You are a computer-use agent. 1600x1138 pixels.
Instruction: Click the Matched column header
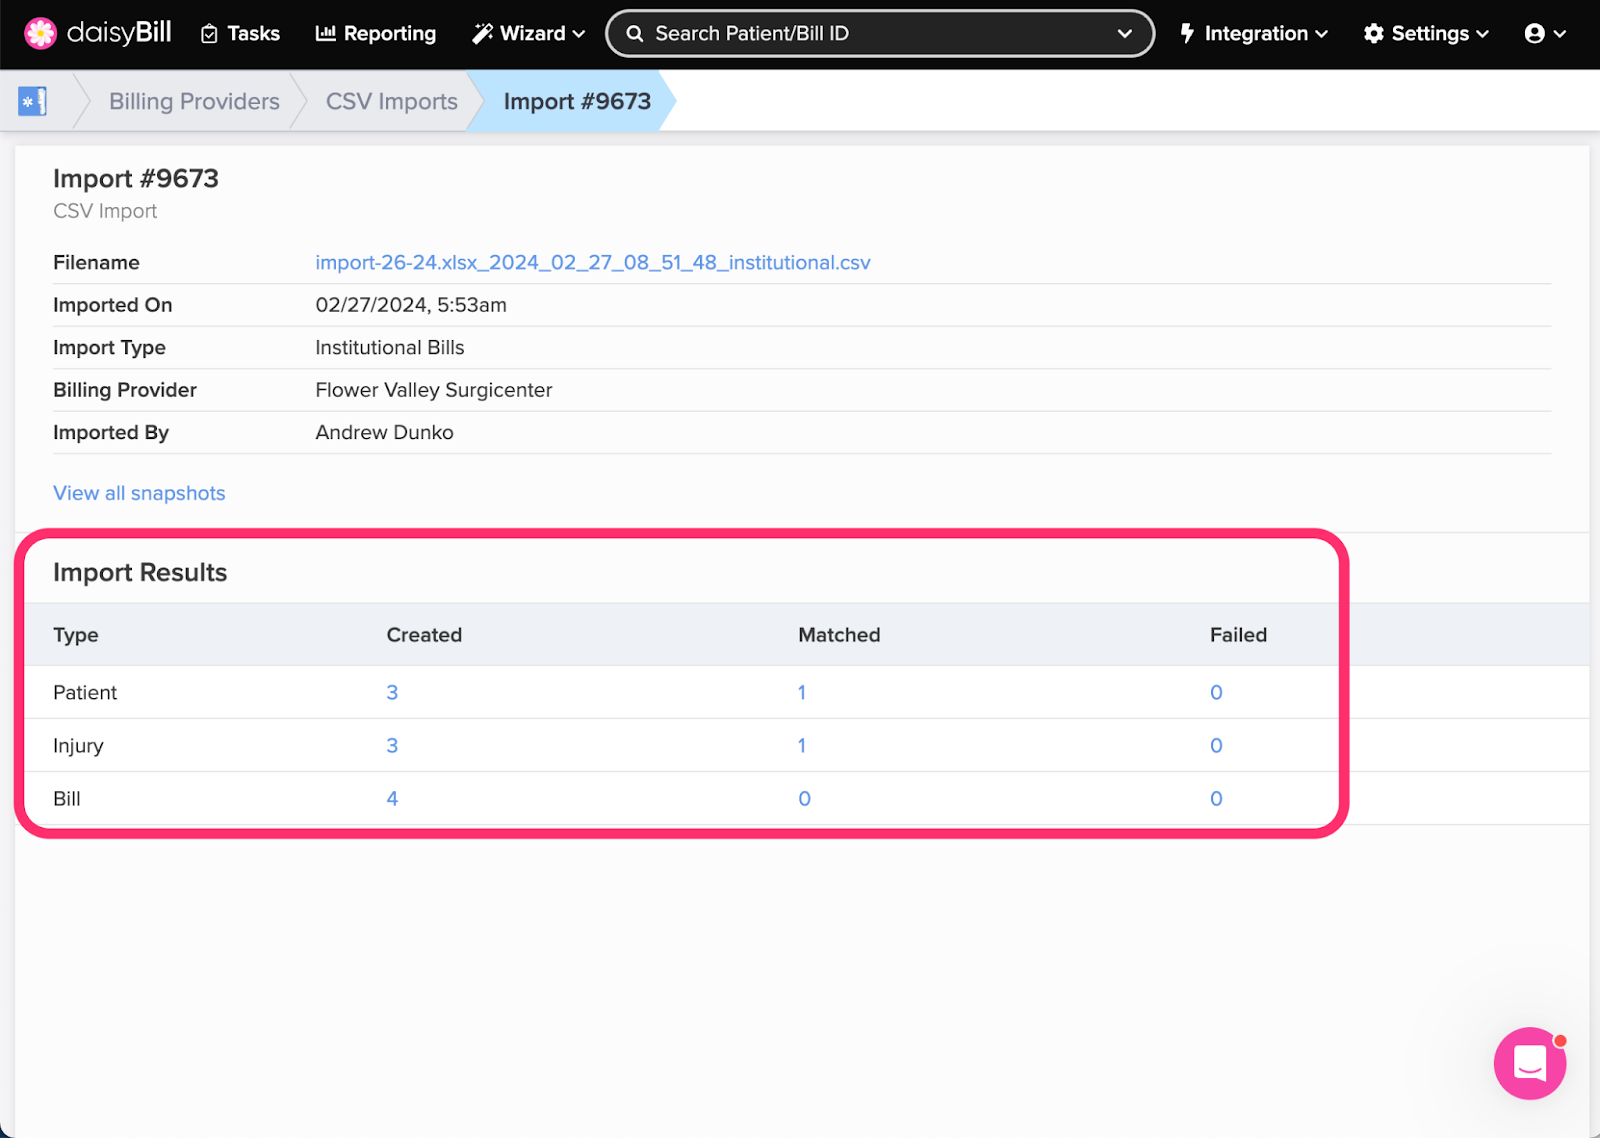pyautogui.click(x=839, y=635)
